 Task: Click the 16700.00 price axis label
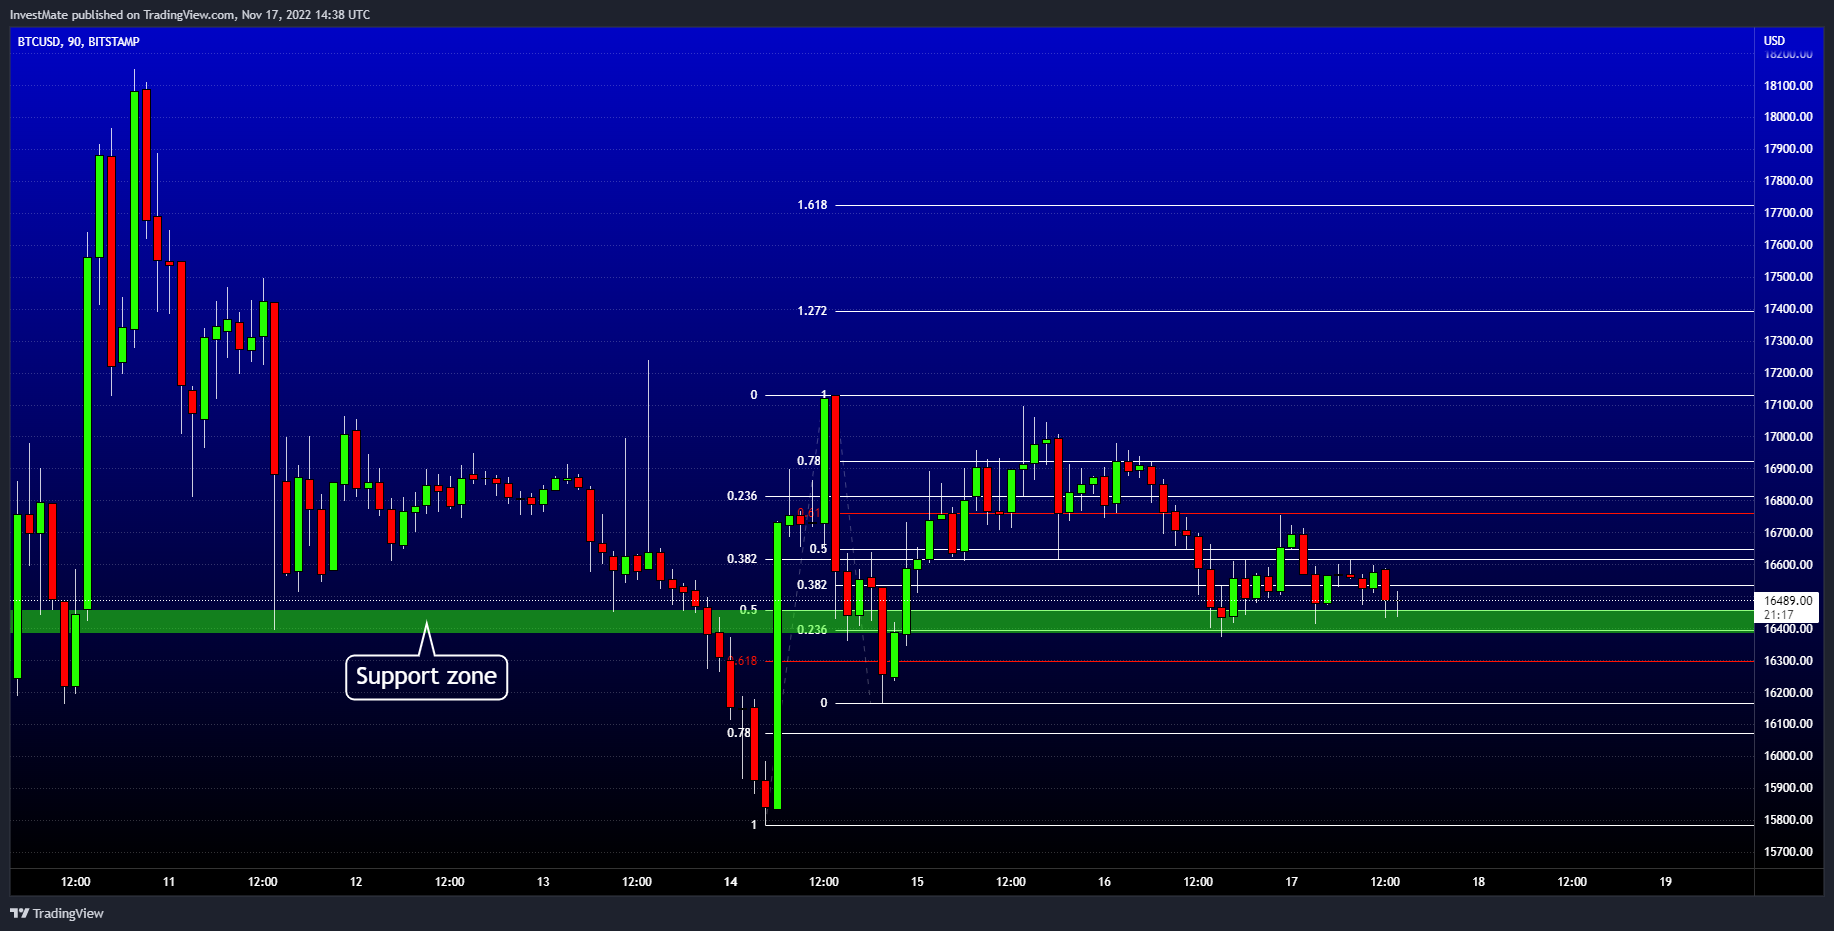click(1788, 533)
